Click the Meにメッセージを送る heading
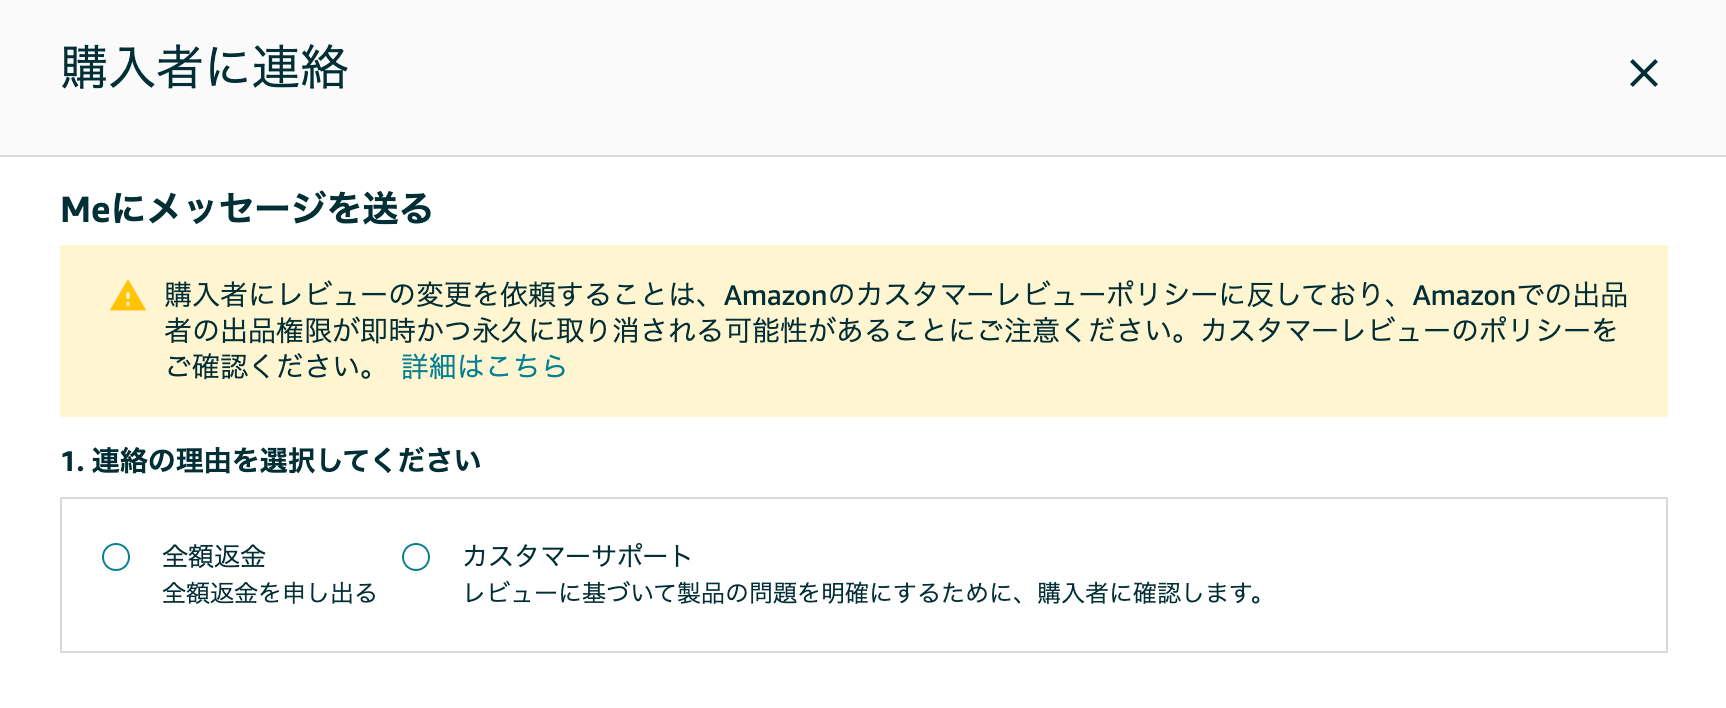1726x708 pixels. tap(247, 209)
